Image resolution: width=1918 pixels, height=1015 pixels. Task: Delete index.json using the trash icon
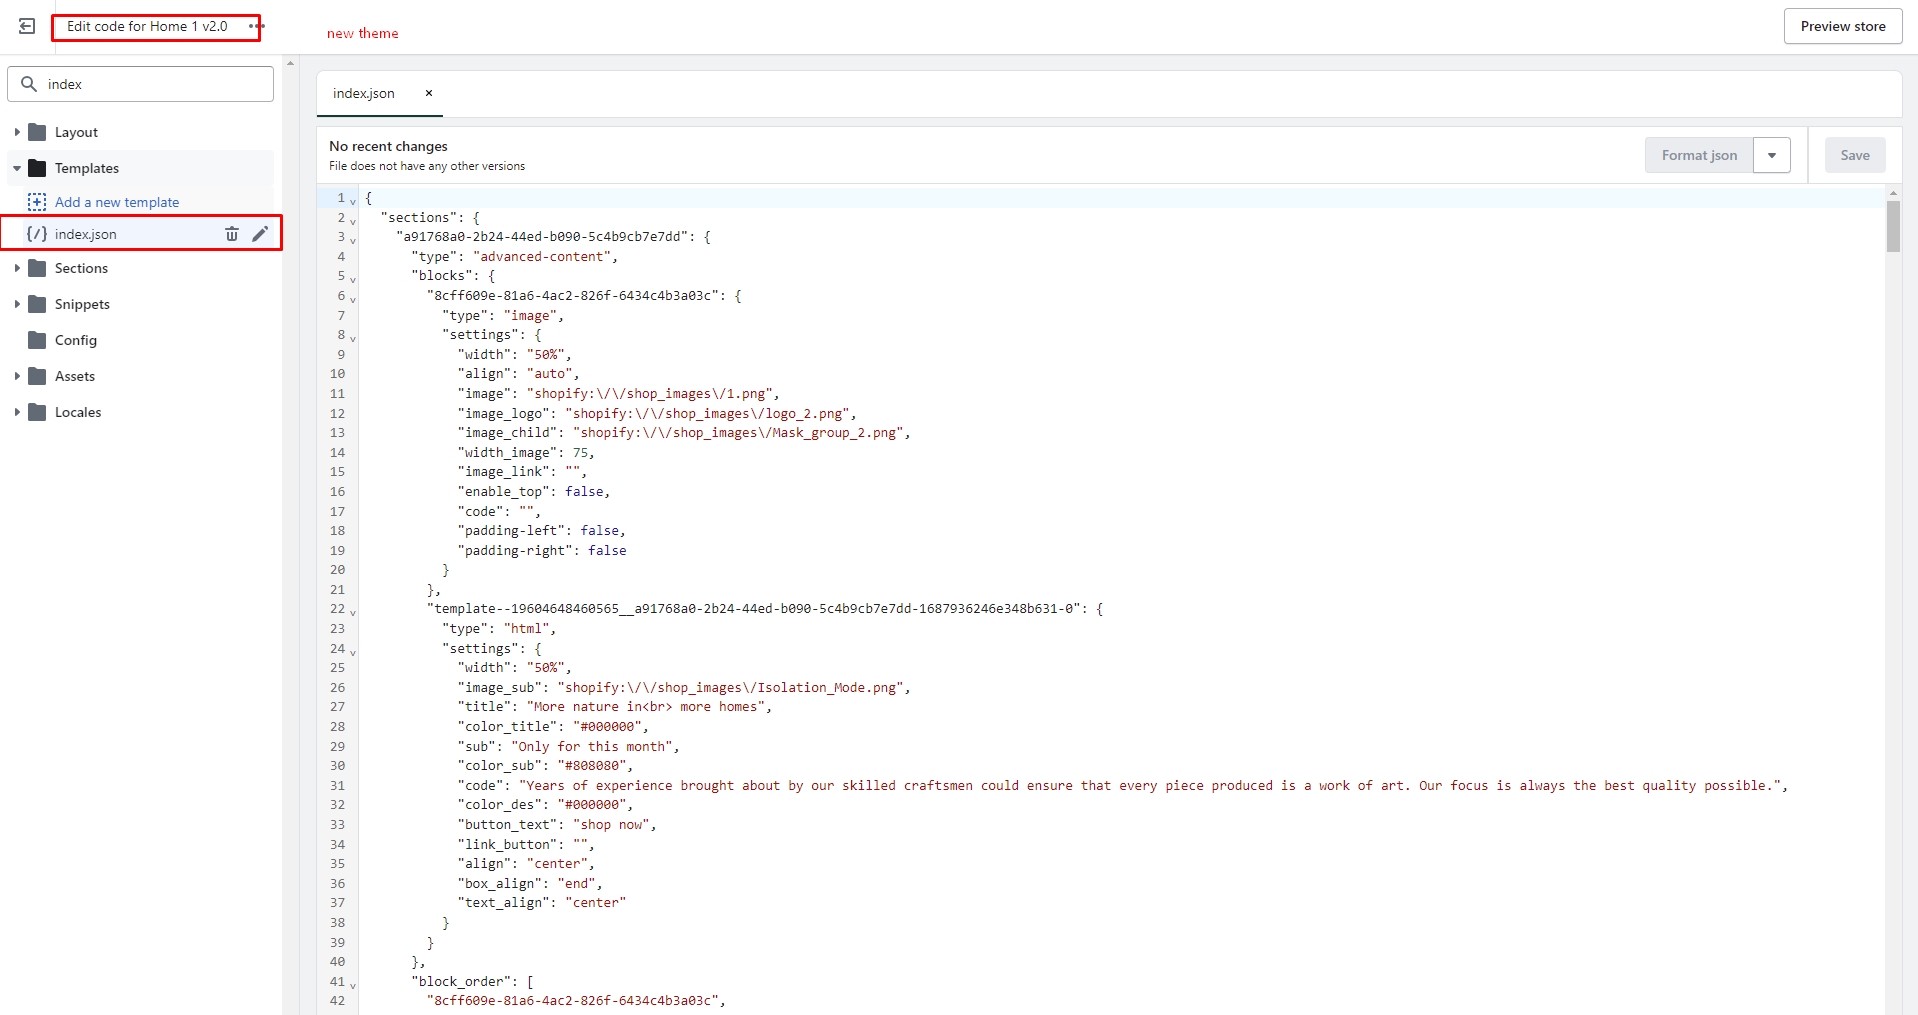232,234
